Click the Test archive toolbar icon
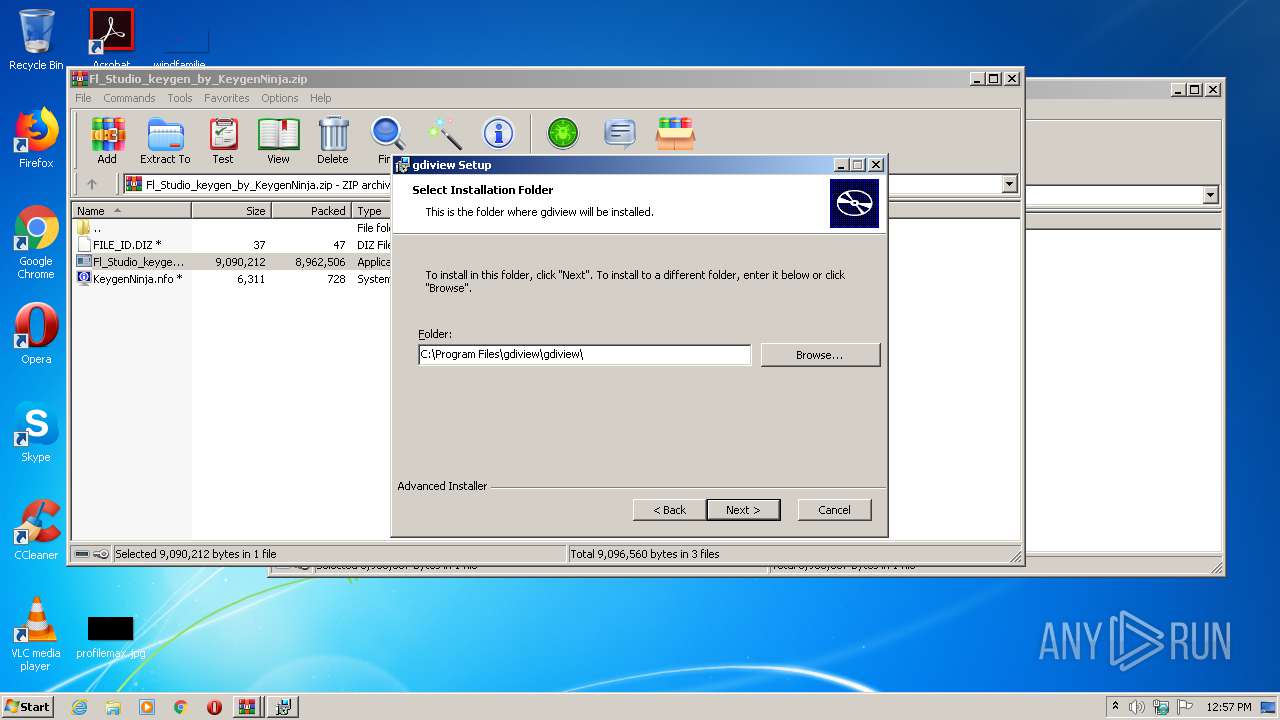The image size is (1280, 720). point(223,140)
